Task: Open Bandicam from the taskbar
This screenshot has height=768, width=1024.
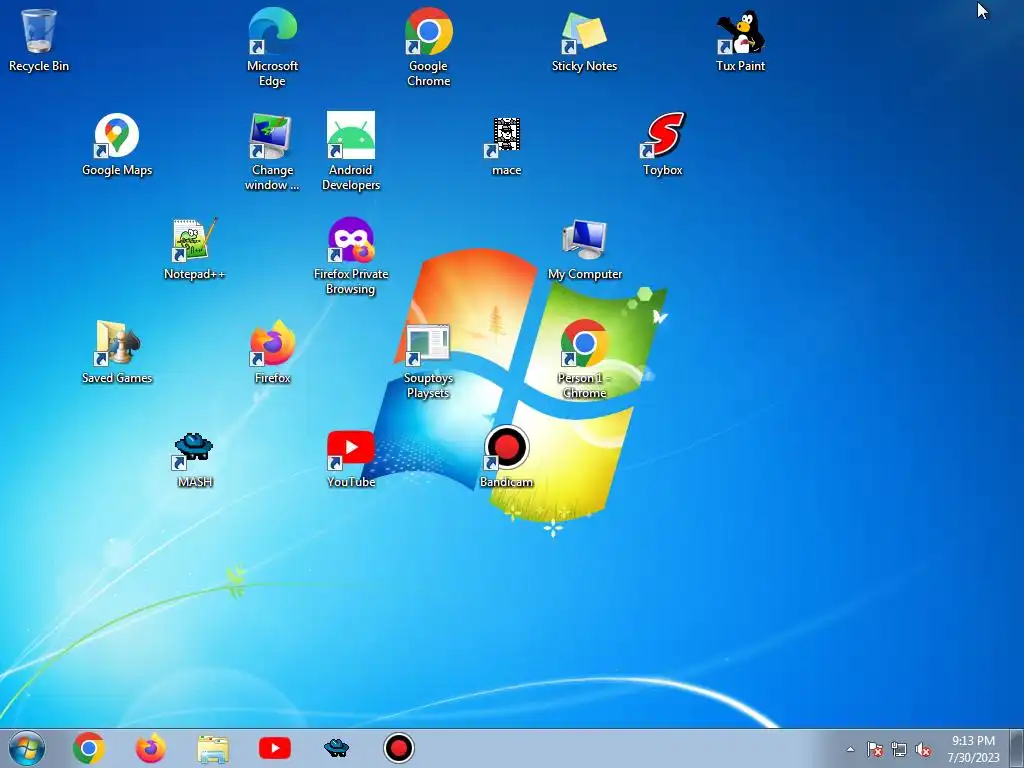Action: [399, 748]
